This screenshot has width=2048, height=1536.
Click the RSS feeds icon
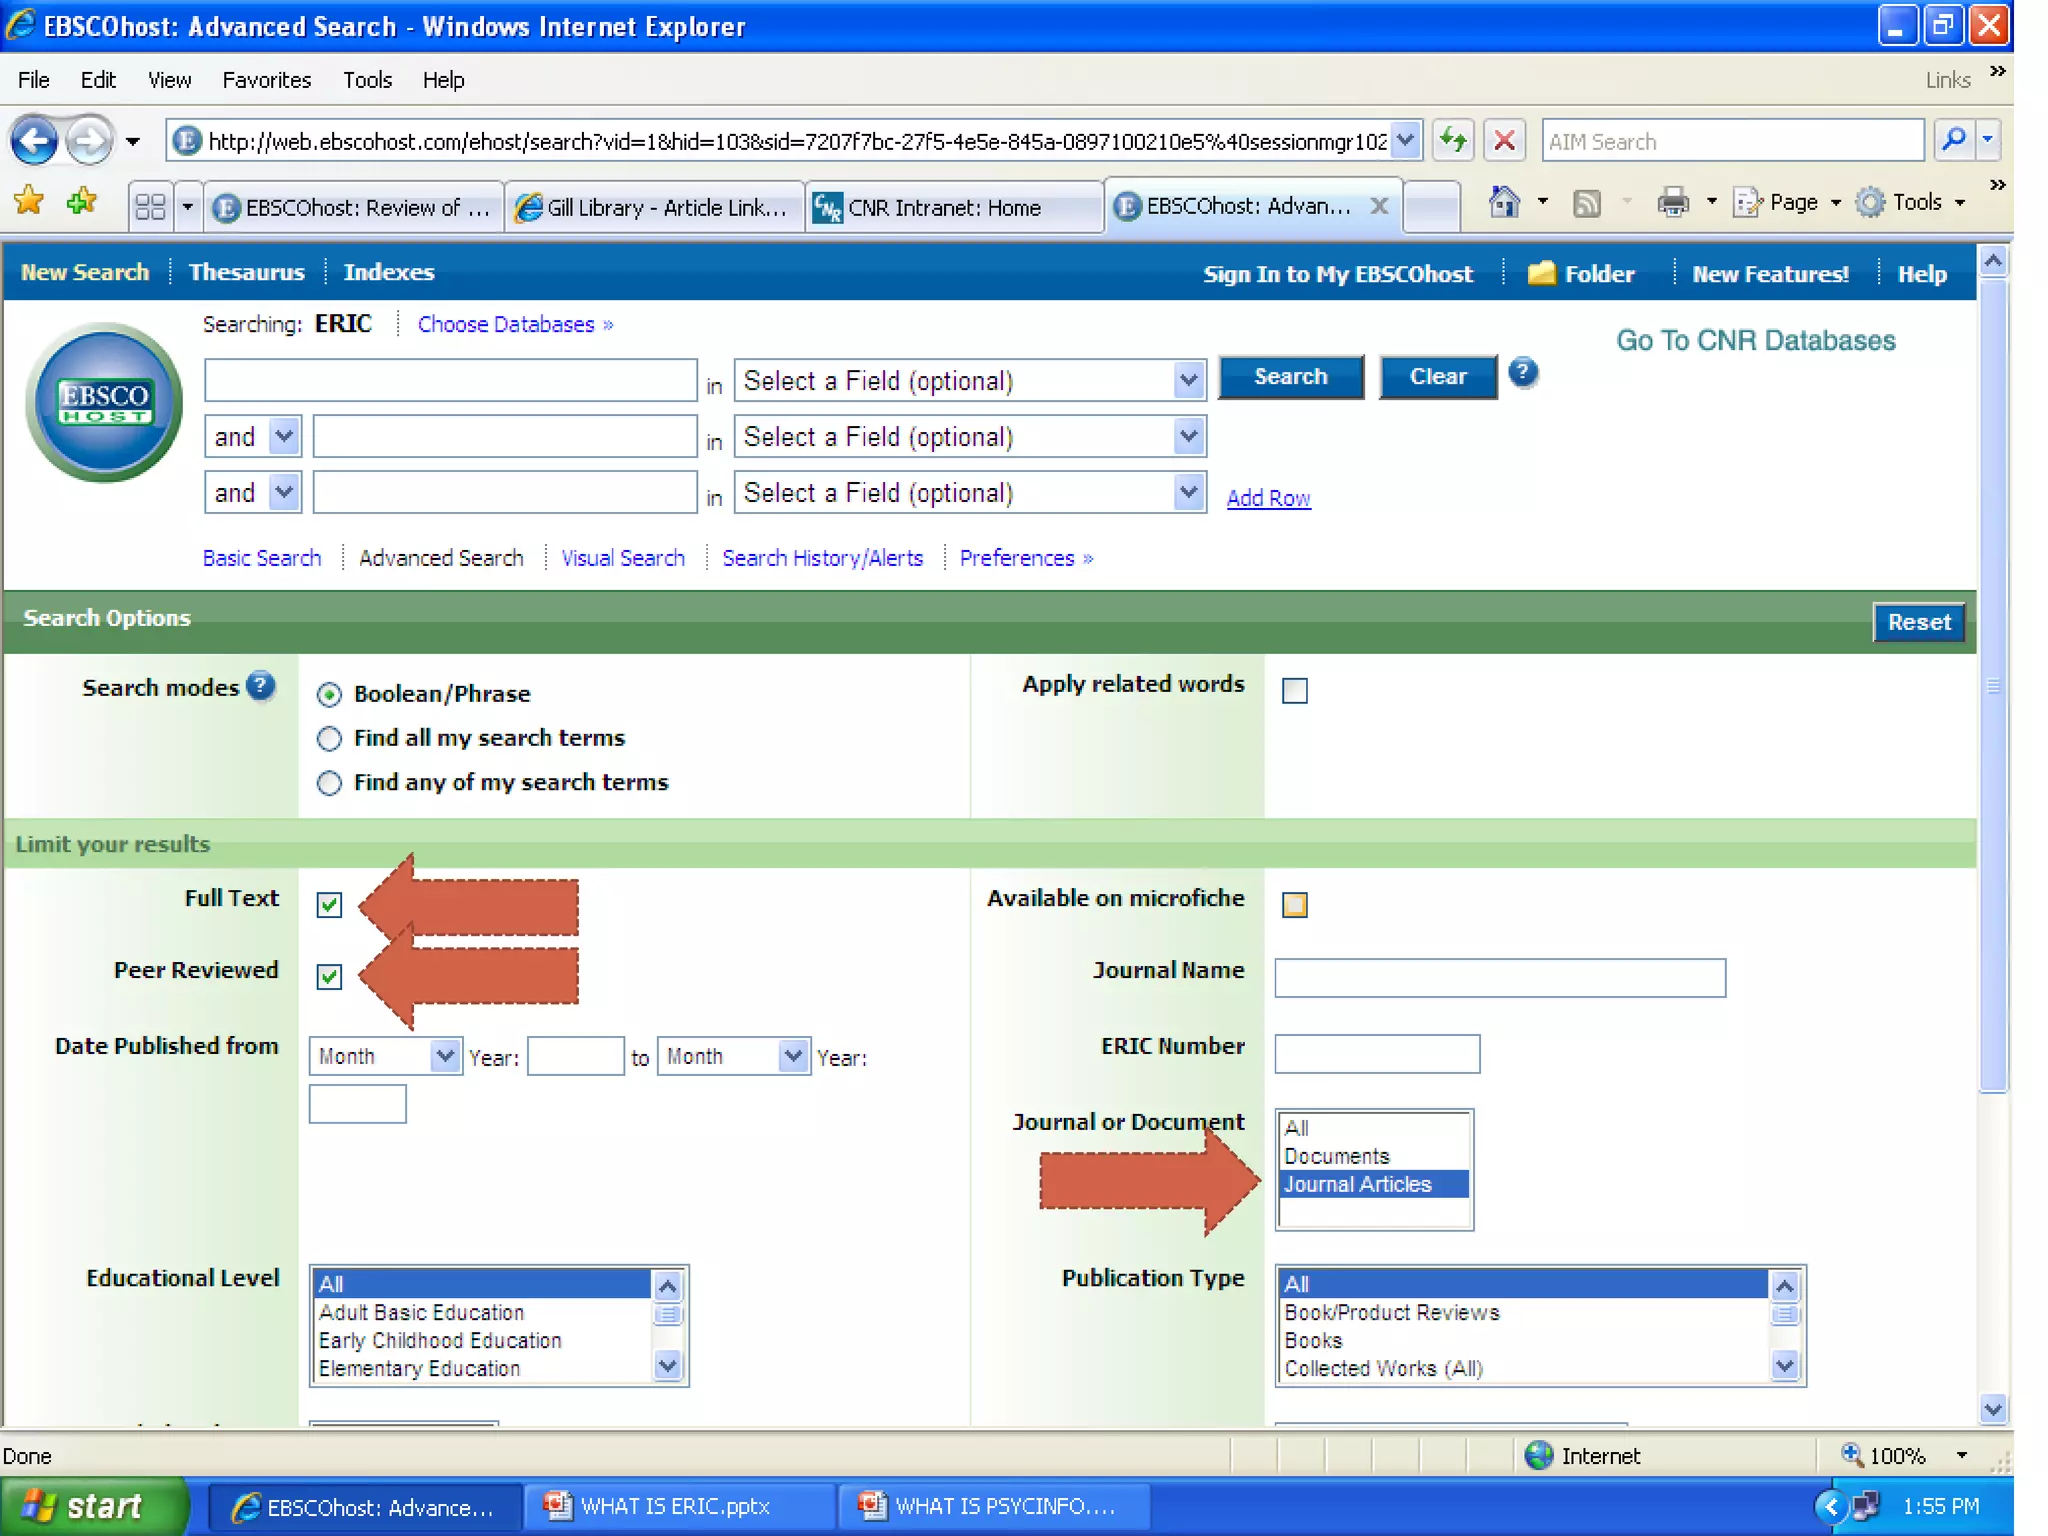click(1587, 203)
